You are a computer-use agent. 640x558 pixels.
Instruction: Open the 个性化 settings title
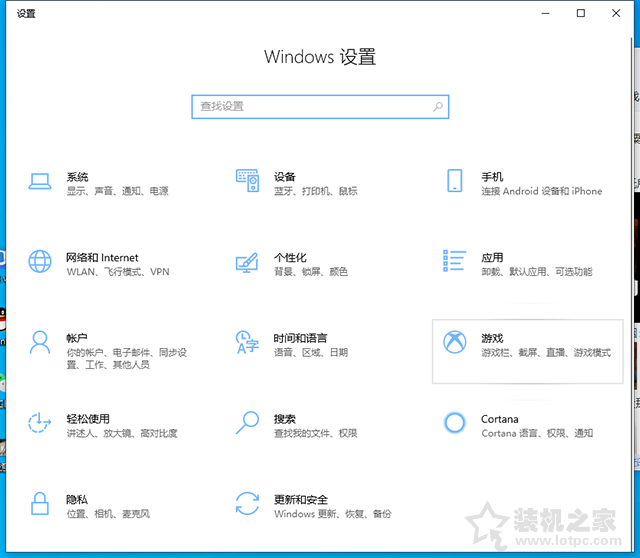coord(290,258)
